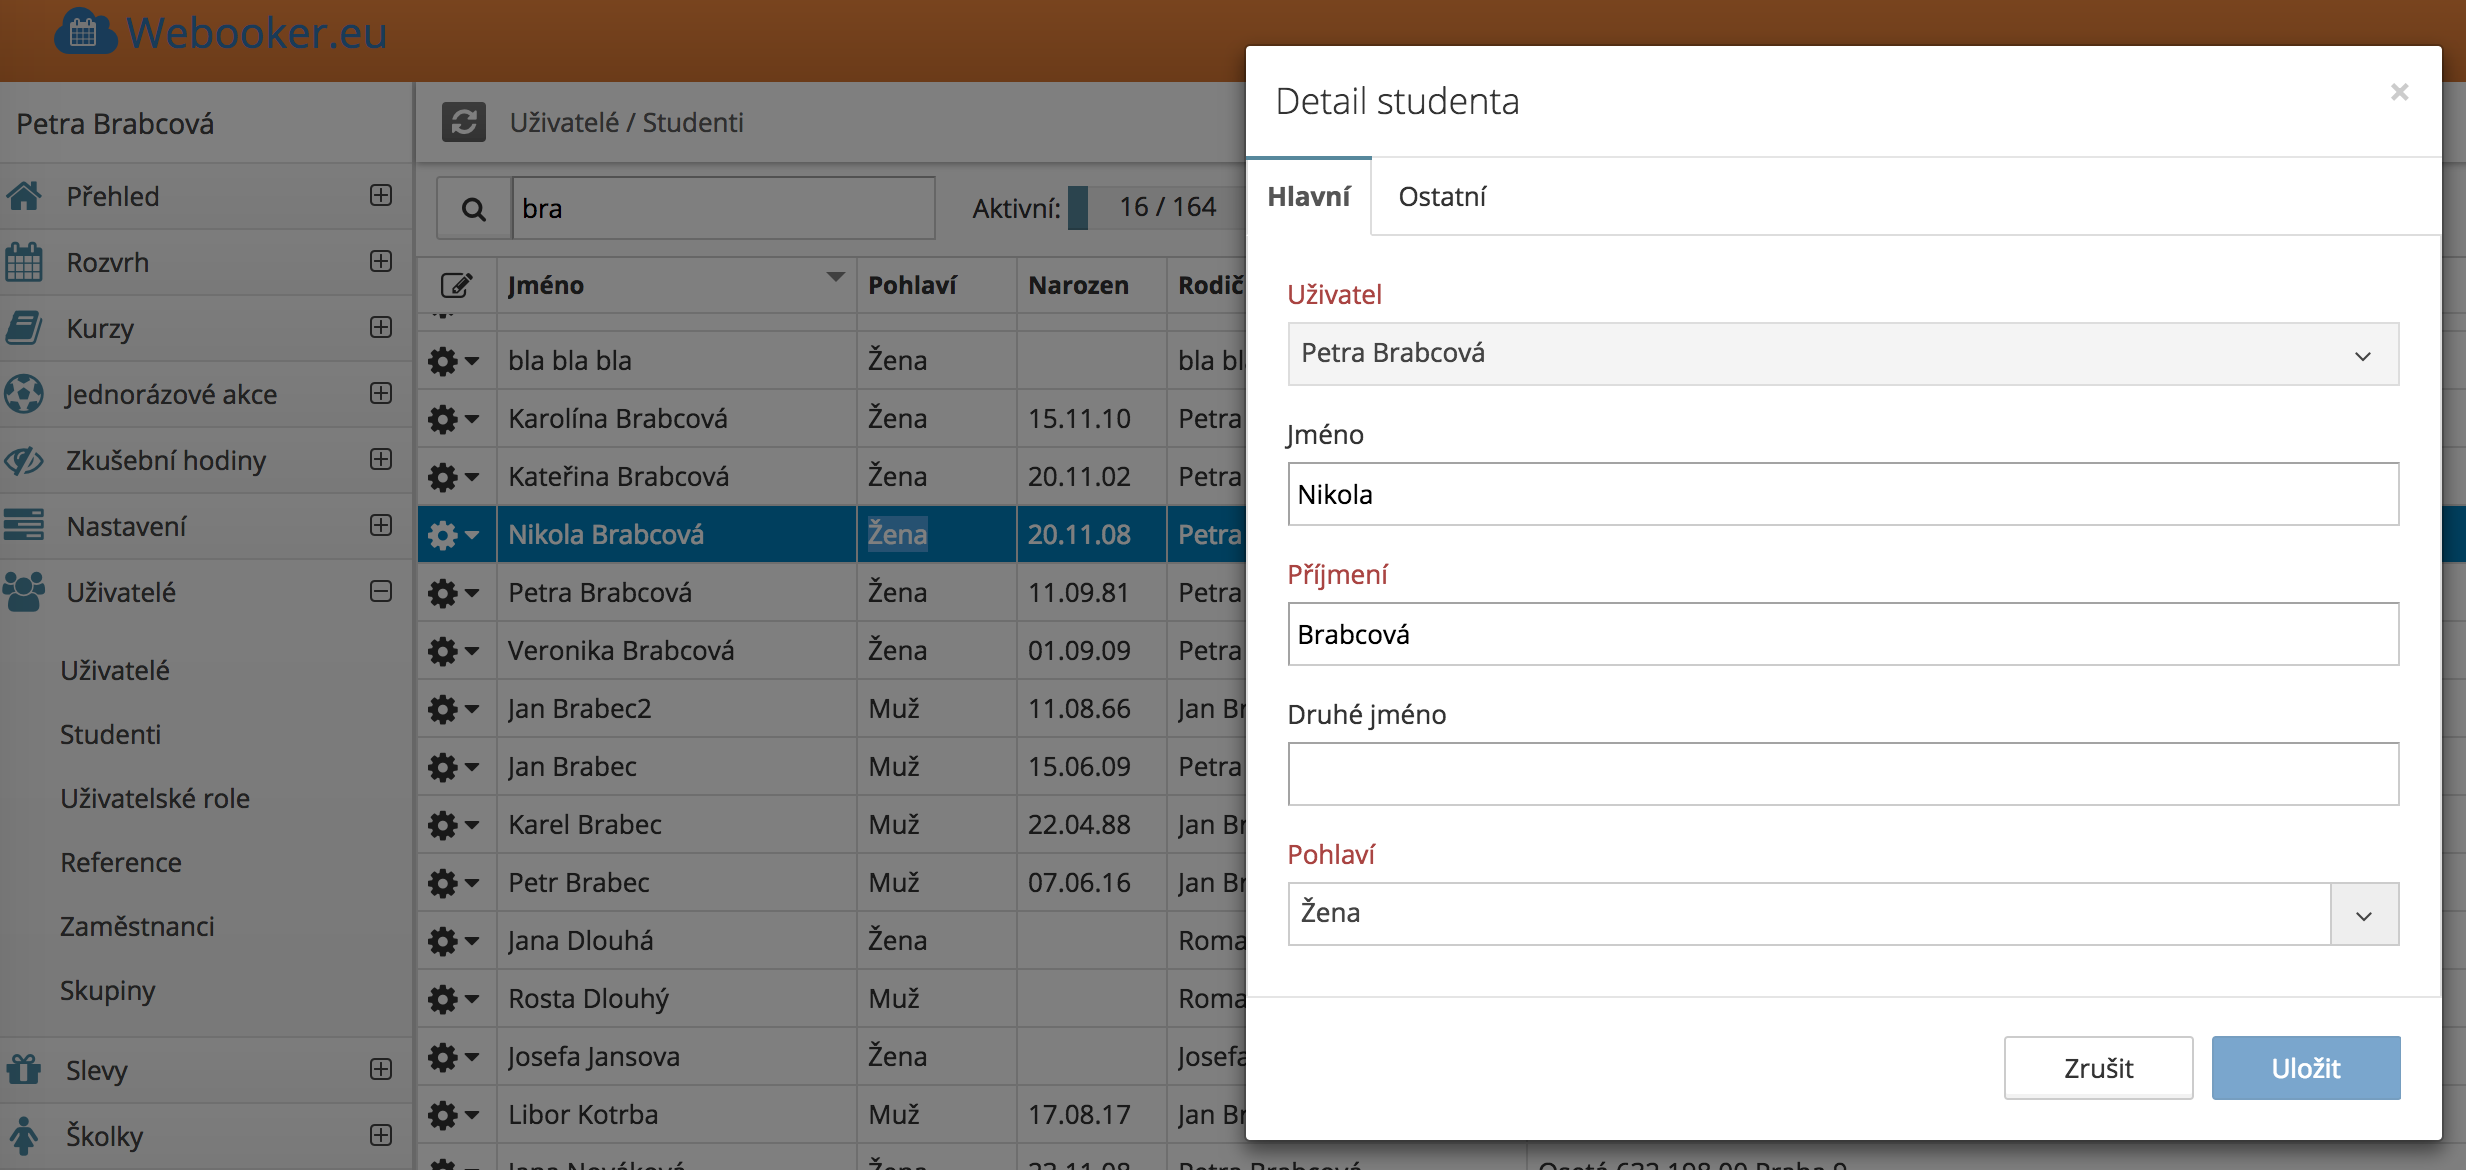Click the Webooker.eu cloud calendar logo
The image size is (2466, 1170).
[x=85, y=33]
